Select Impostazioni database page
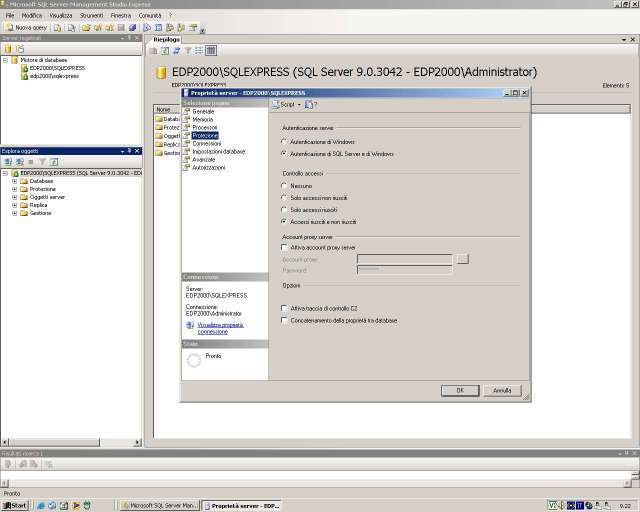 (219, 151)
